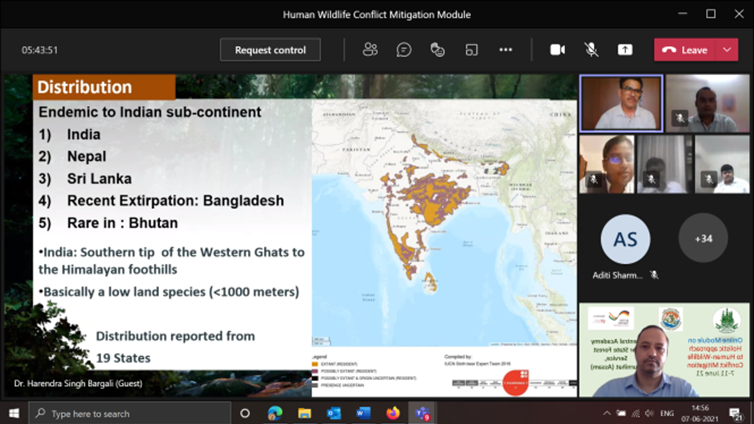
Task: Toggle the camera on or off
Action: (x=558, y=50)
